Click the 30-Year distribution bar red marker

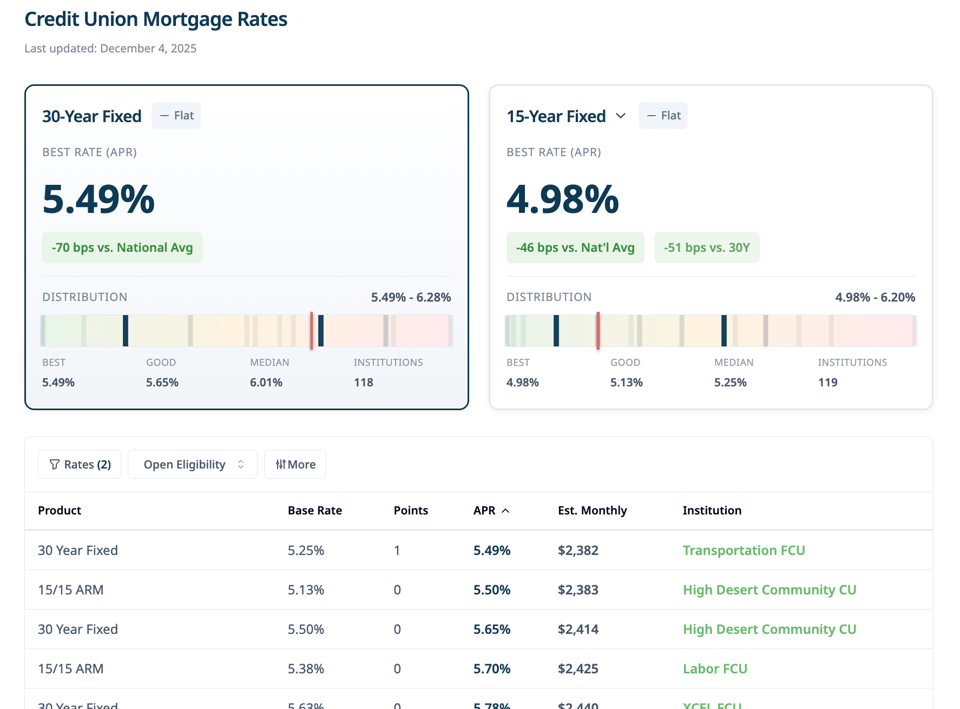[x=311, y=330]
